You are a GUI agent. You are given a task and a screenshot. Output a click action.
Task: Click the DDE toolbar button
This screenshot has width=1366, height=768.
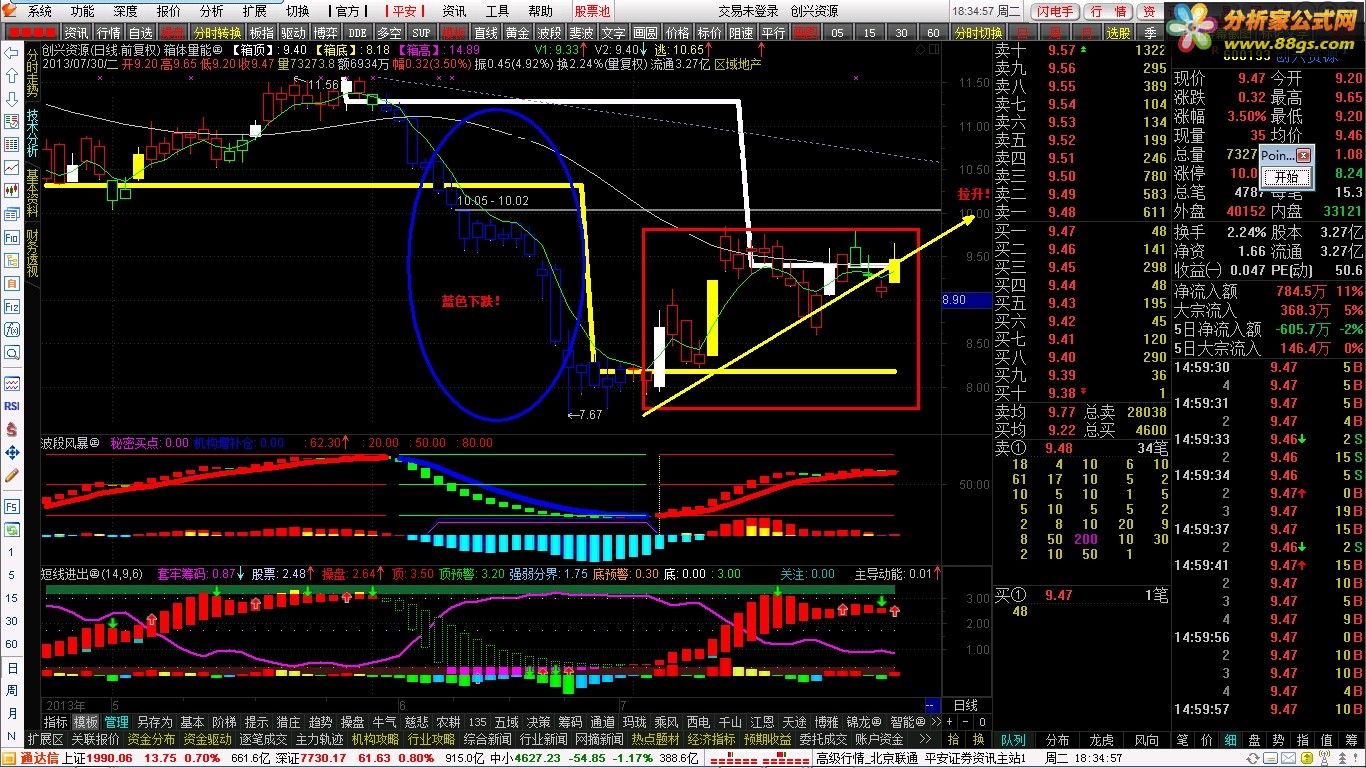click(357, 33)
